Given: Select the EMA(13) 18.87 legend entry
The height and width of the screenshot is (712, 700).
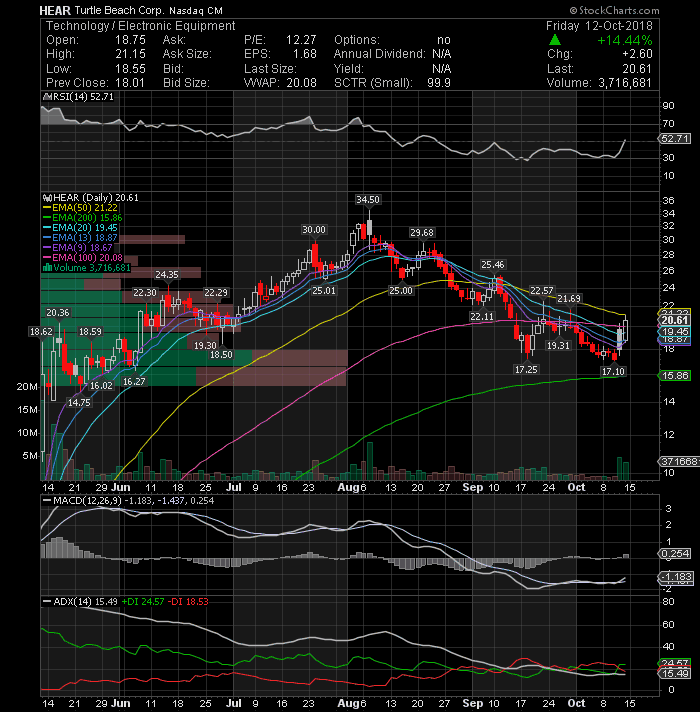Looking at the screenshot, I should (81, 237).
